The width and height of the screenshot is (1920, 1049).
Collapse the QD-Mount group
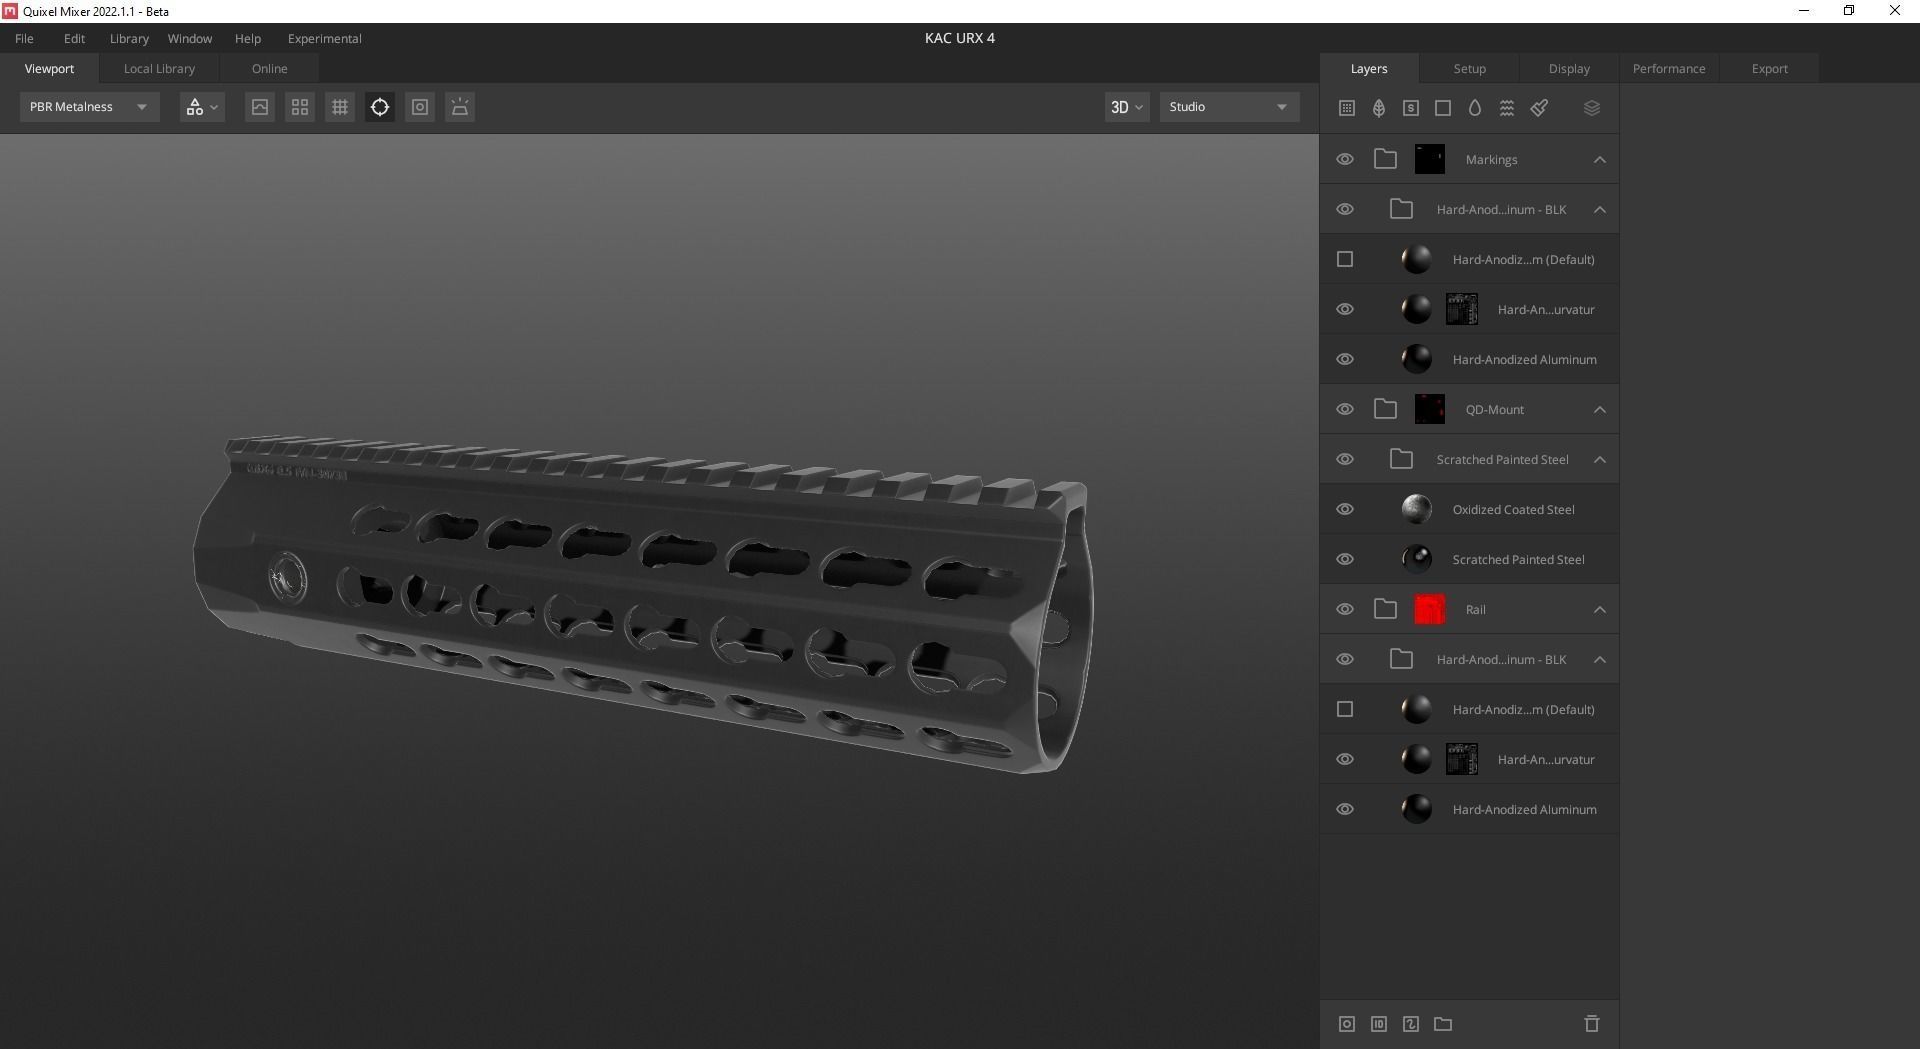click(1600, 410)
